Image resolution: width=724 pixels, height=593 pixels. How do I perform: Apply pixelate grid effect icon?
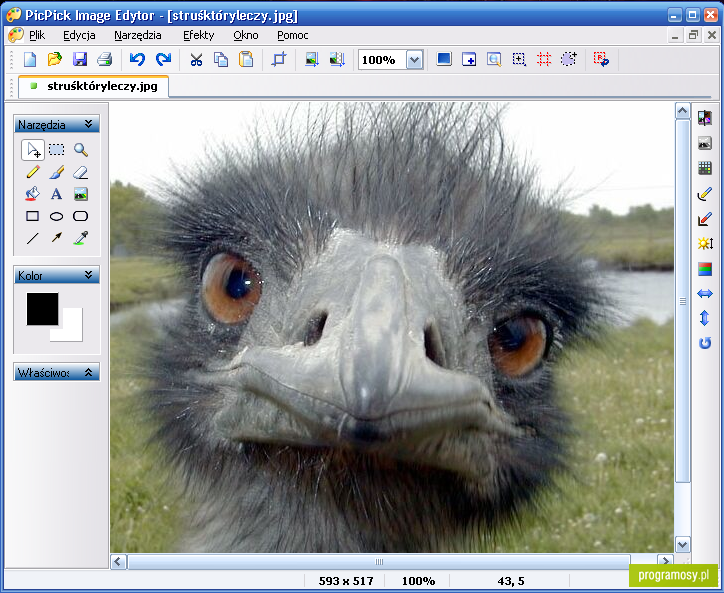(705, 169)
